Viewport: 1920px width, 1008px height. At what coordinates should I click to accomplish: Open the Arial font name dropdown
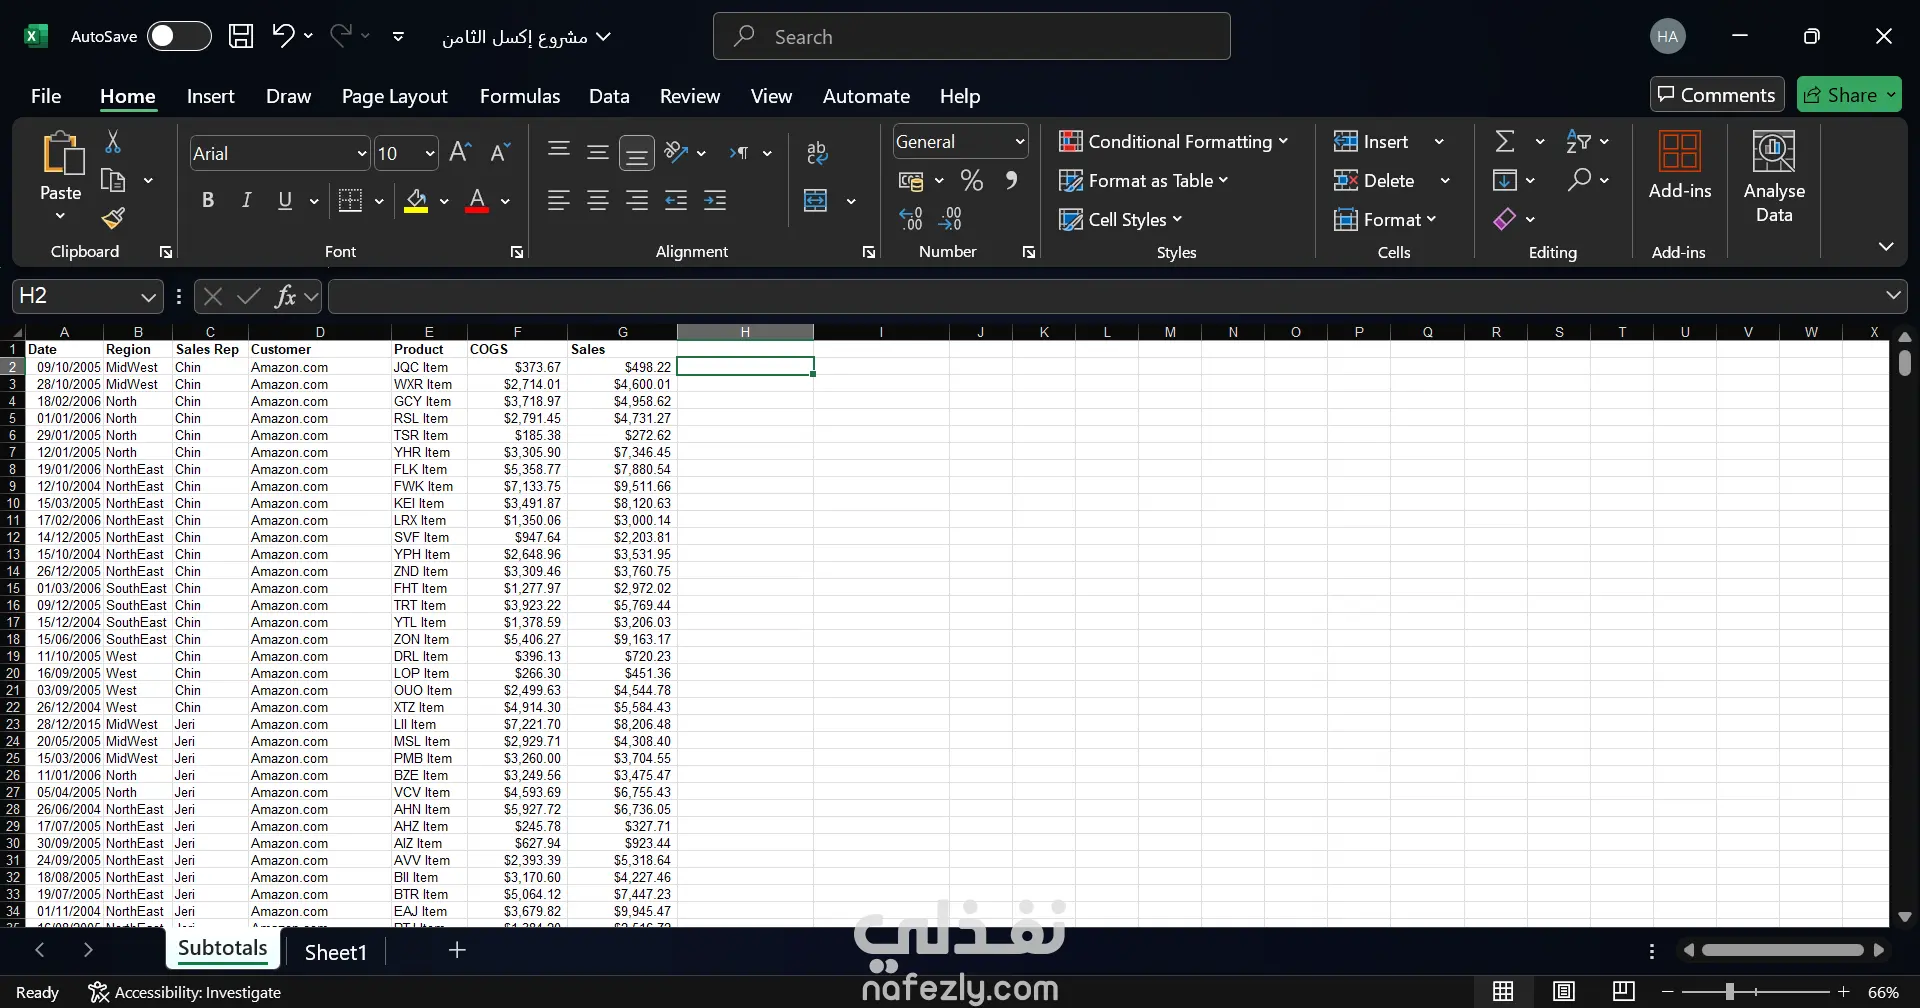click(362, 153)
